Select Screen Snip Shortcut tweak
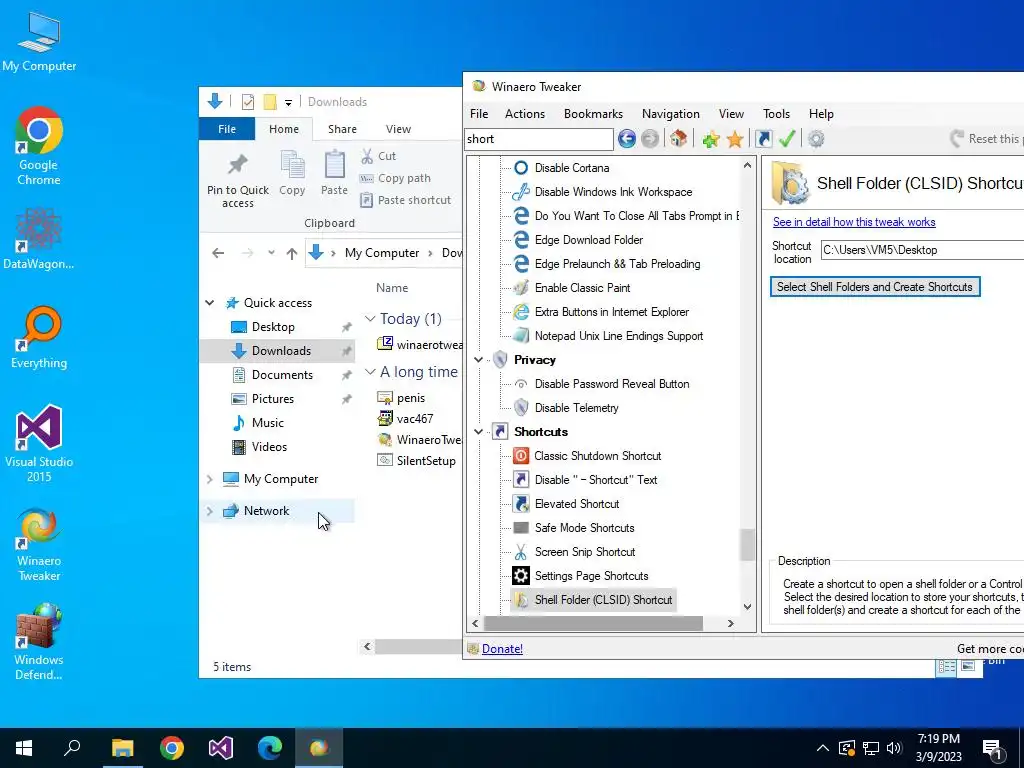The width and height of the screenshot is (1024, 768). pos(584,552)
